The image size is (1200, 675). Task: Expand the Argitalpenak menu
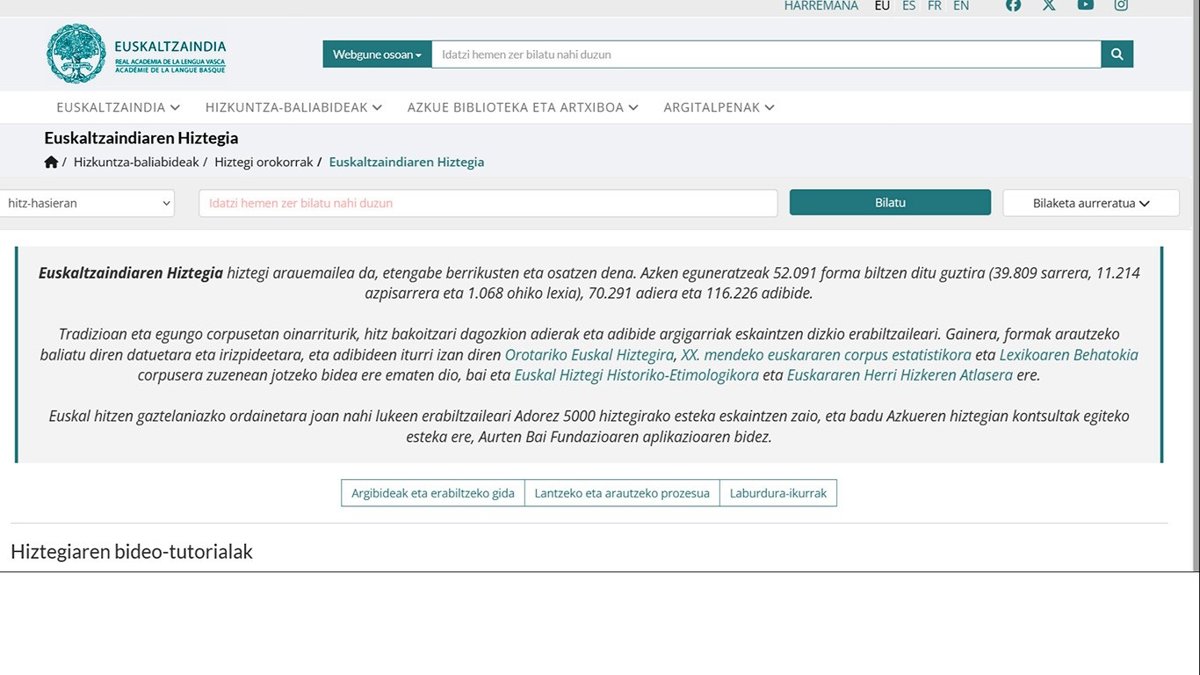click(718, 107)
